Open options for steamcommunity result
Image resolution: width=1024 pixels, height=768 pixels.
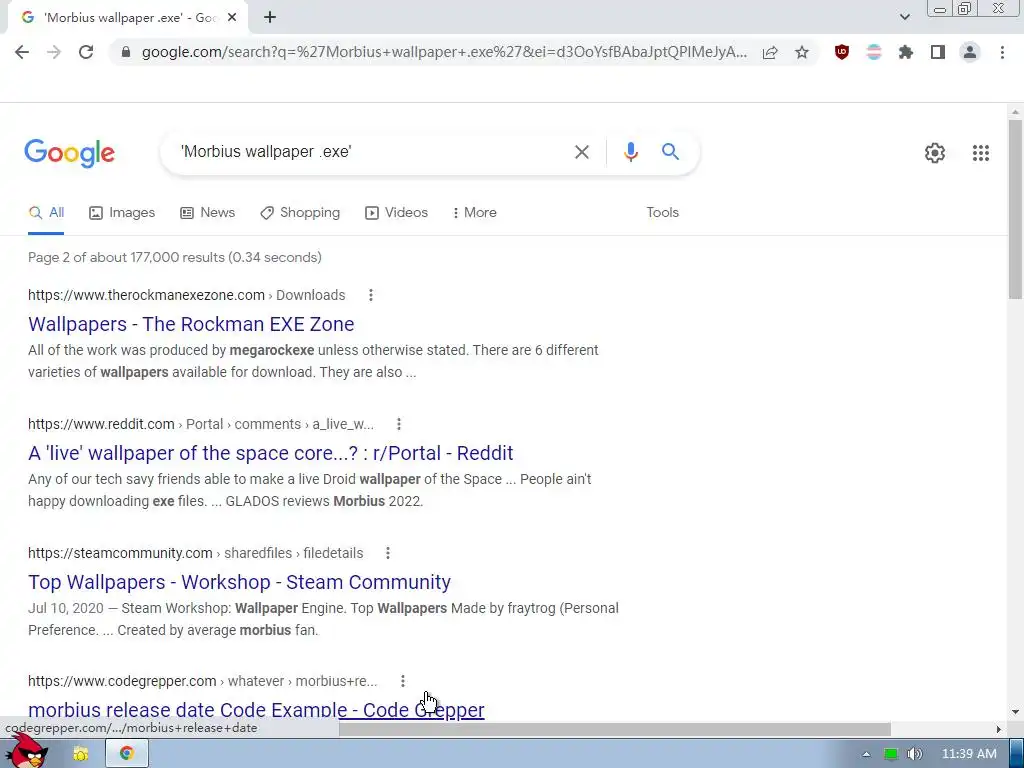coord(388,553)
